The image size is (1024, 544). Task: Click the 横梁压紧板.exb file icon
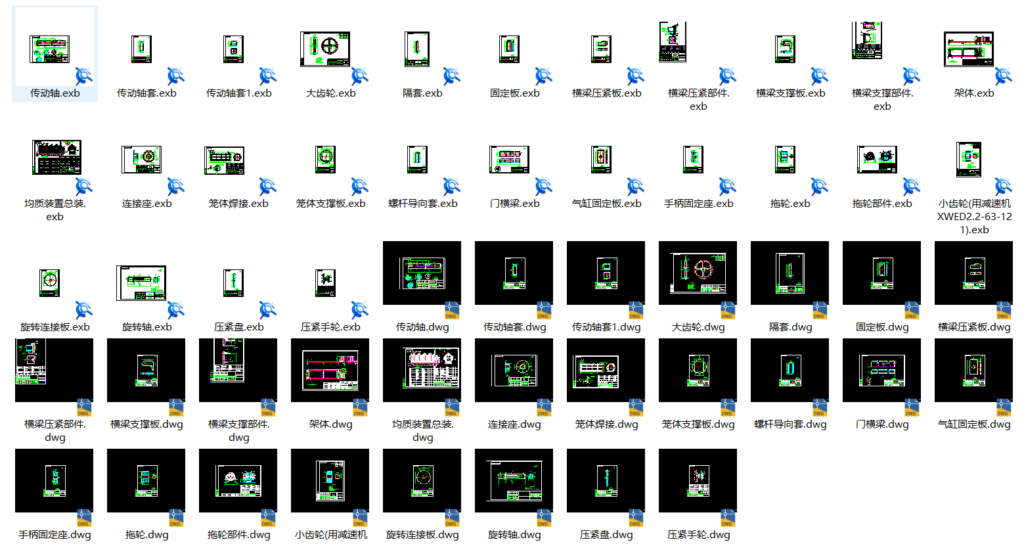[x=601, y=49]
